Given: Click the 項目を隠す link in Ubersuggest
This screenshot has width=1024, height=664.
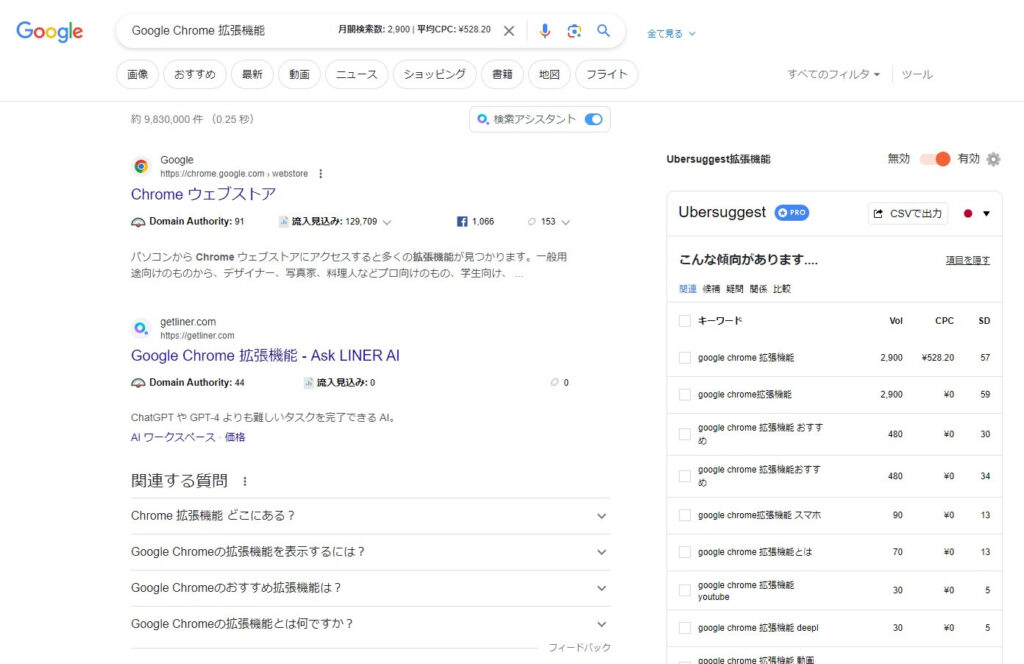Looking at the screenshot, I should click(x=967, y=259).
